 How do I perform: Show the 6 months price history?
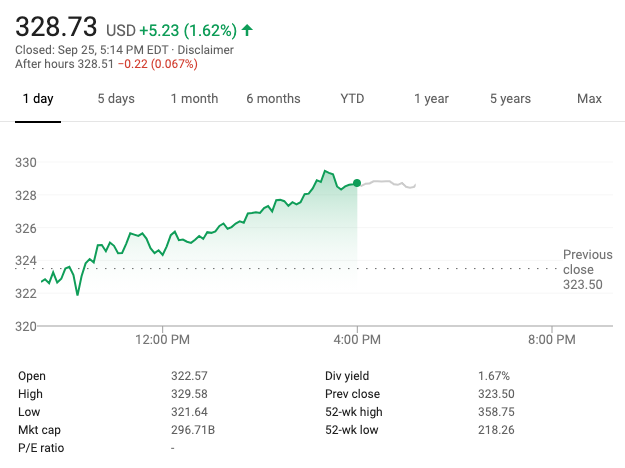pos(273,99)
